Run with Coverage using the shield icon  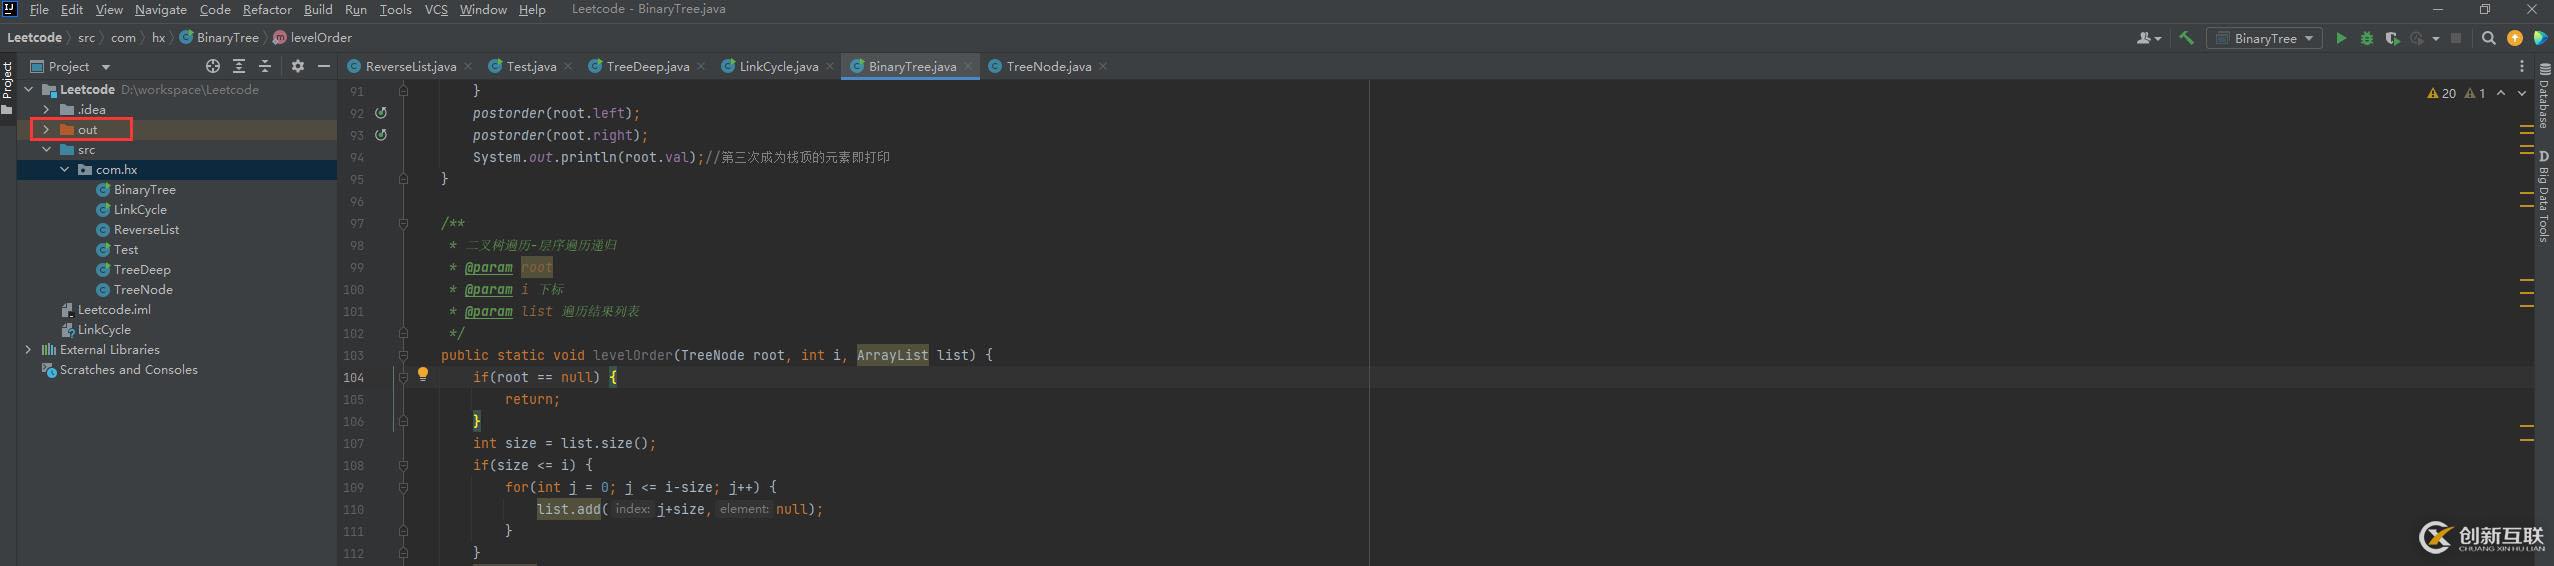click(2392, 38)
